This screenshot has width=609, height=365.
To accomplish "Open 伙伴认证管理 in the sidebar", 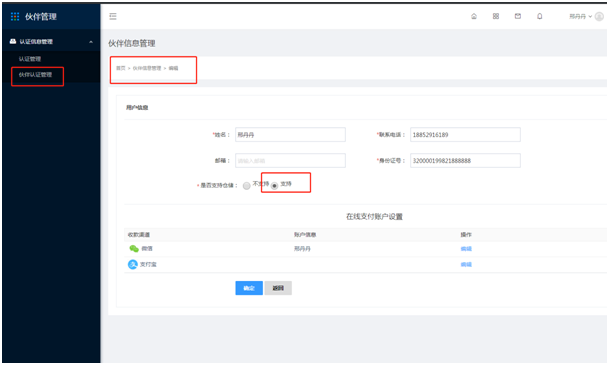I will coord(35,75).
